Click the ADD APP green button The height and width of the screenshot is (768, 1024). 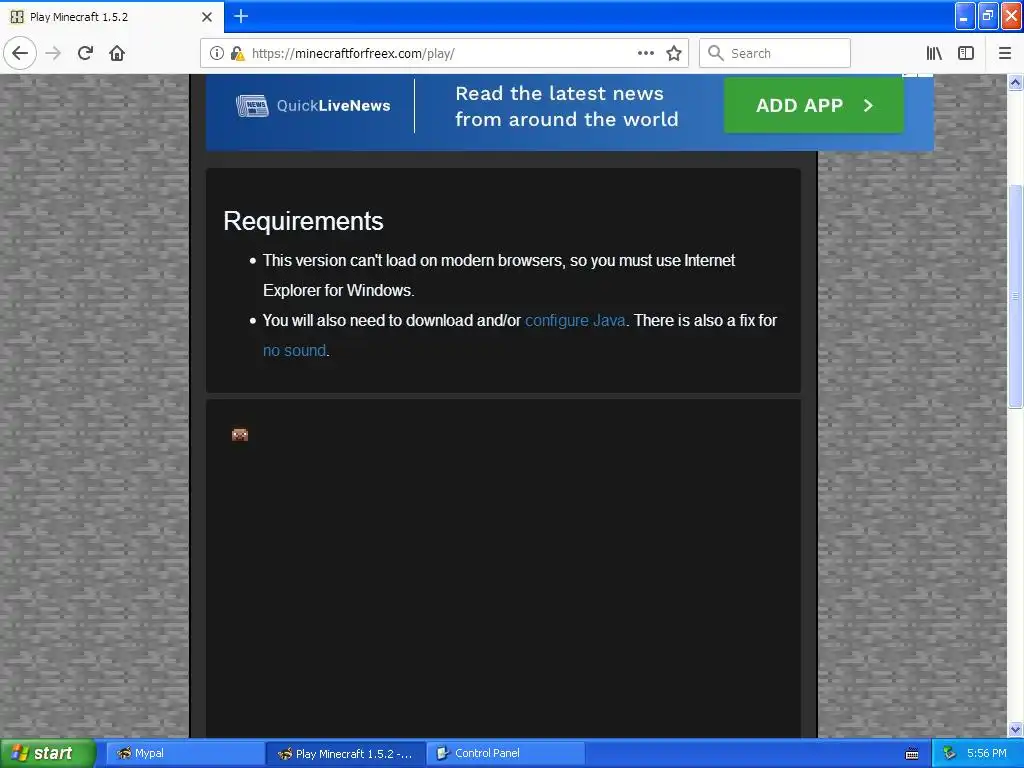pyautogui.click(x=814, y=105)
